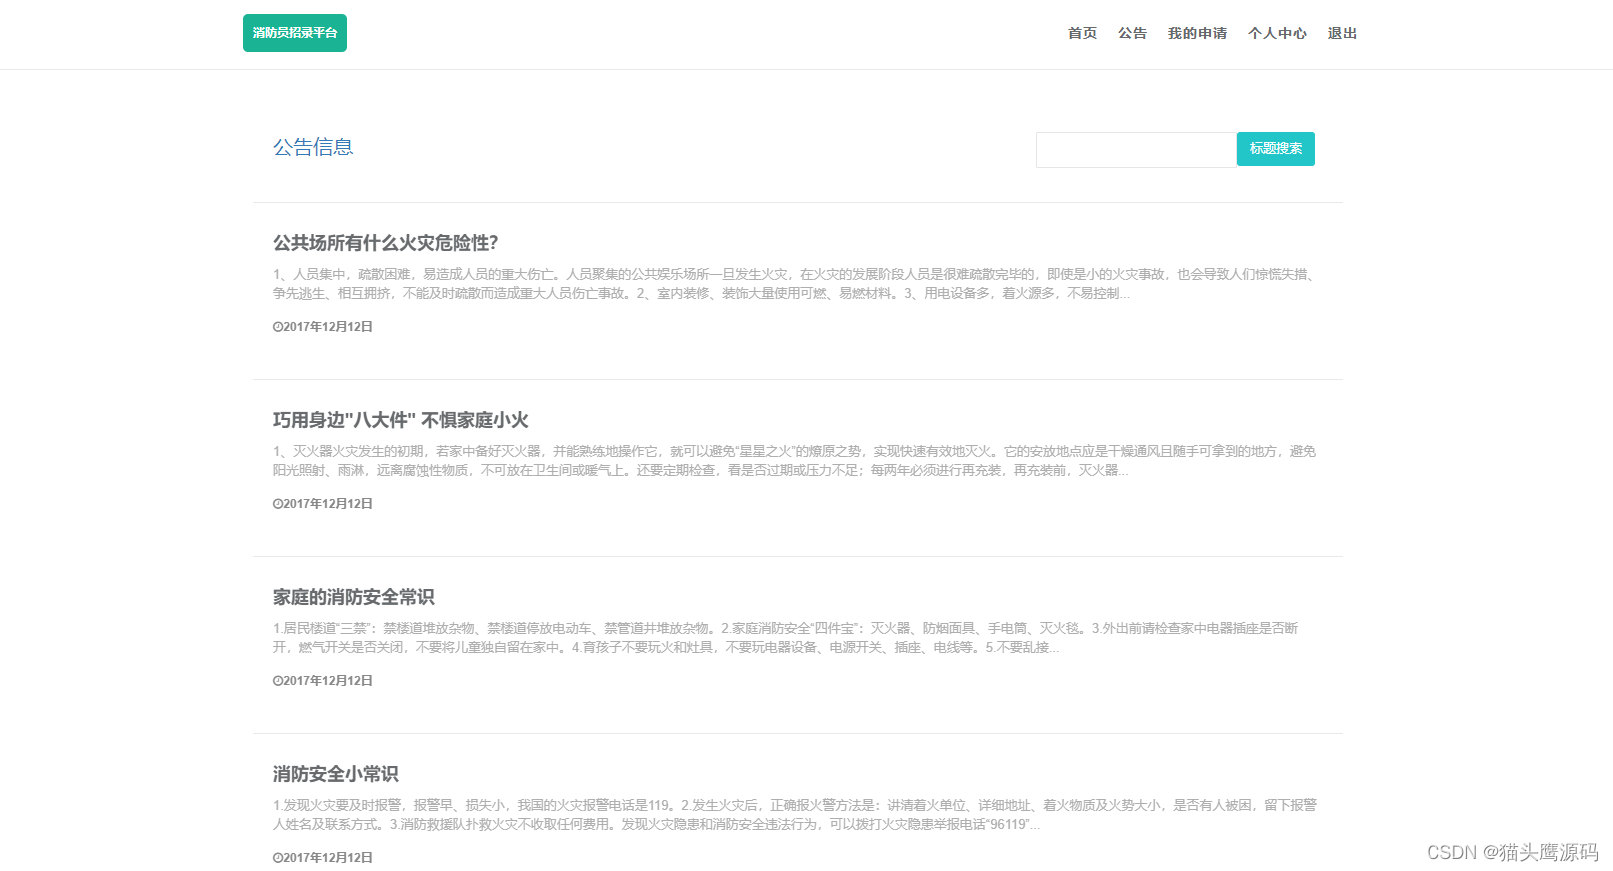Click clock icon under 公共场所有什么火灾危险性
The height and width of the screenshot is (871, 1613).
click(277, 327)
